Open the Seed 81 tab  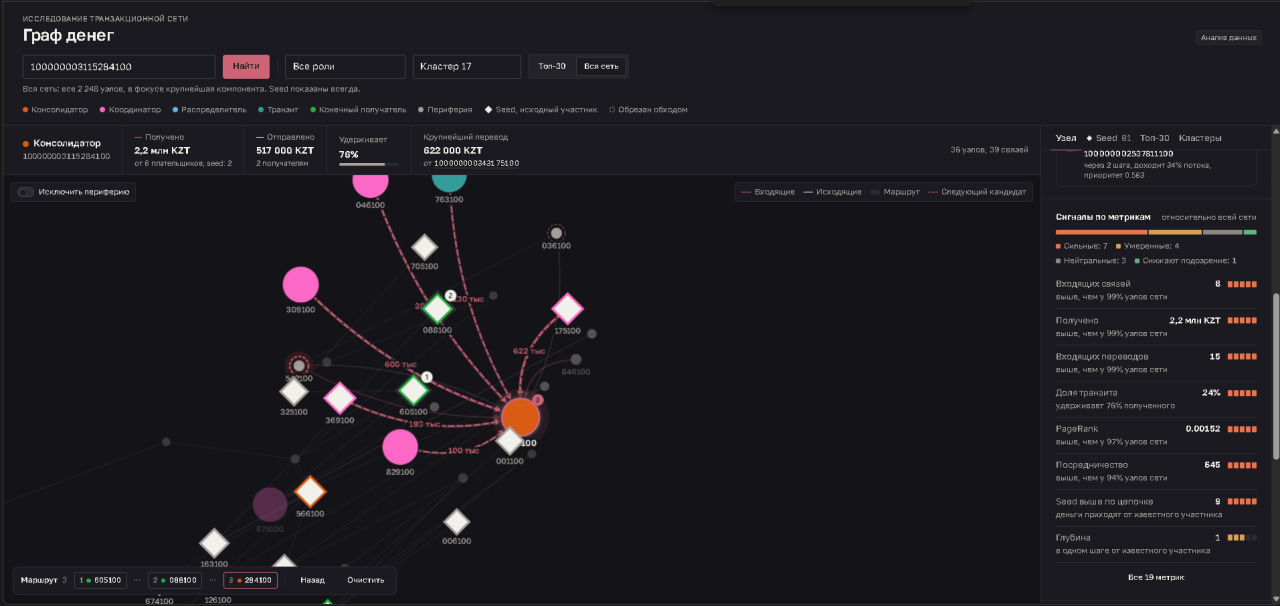point(1109,138)
